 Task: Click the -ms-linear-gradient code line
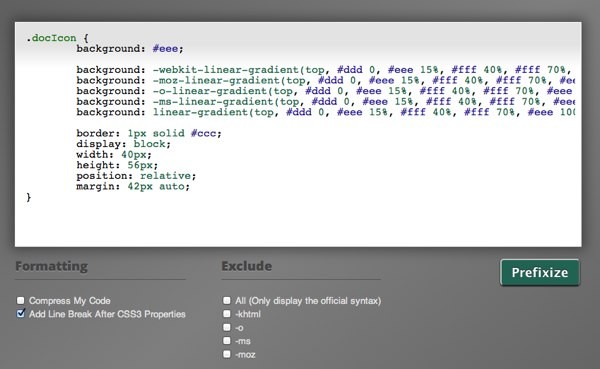[x=325, y=102]
